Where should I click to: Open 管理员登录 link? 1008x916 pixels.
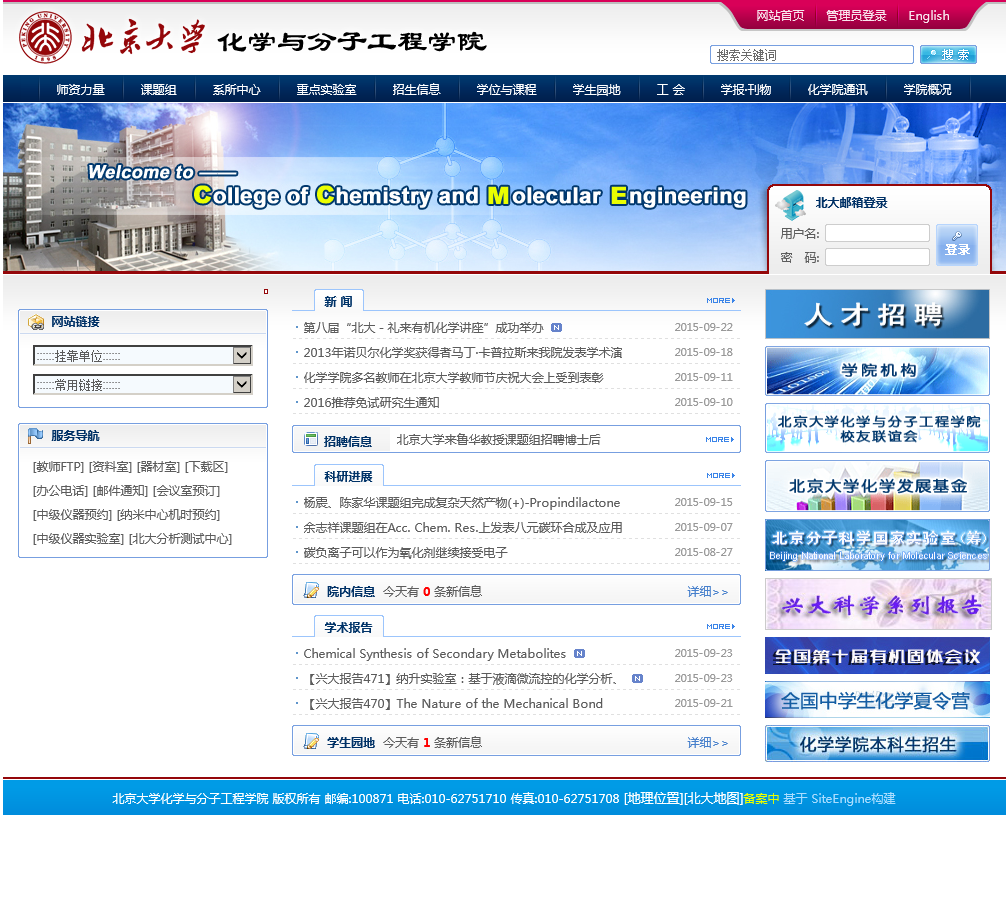(856, 15)
